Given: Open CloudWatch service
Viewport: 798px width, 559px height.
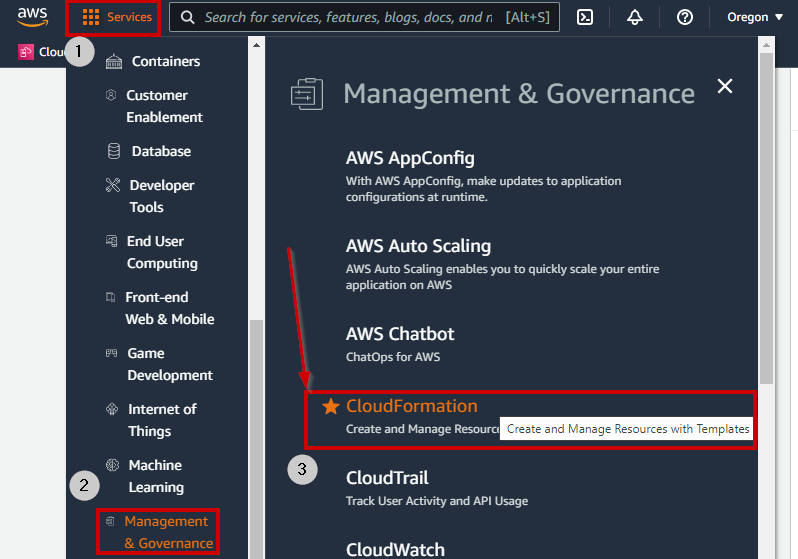Looking at the screenshot, I should [395, 550].
